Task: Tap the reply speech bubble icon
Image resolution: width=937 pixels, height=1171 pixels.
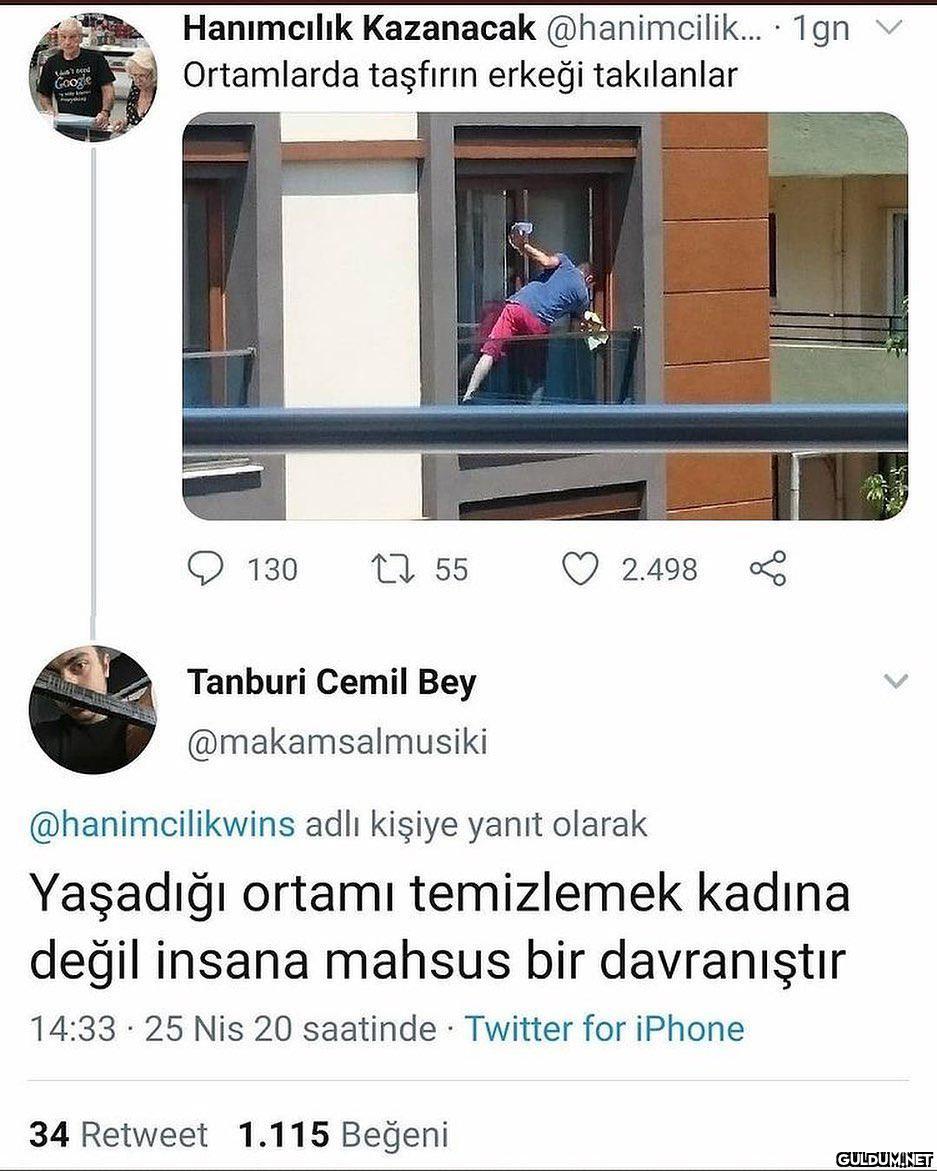Action: coord(205,569)
